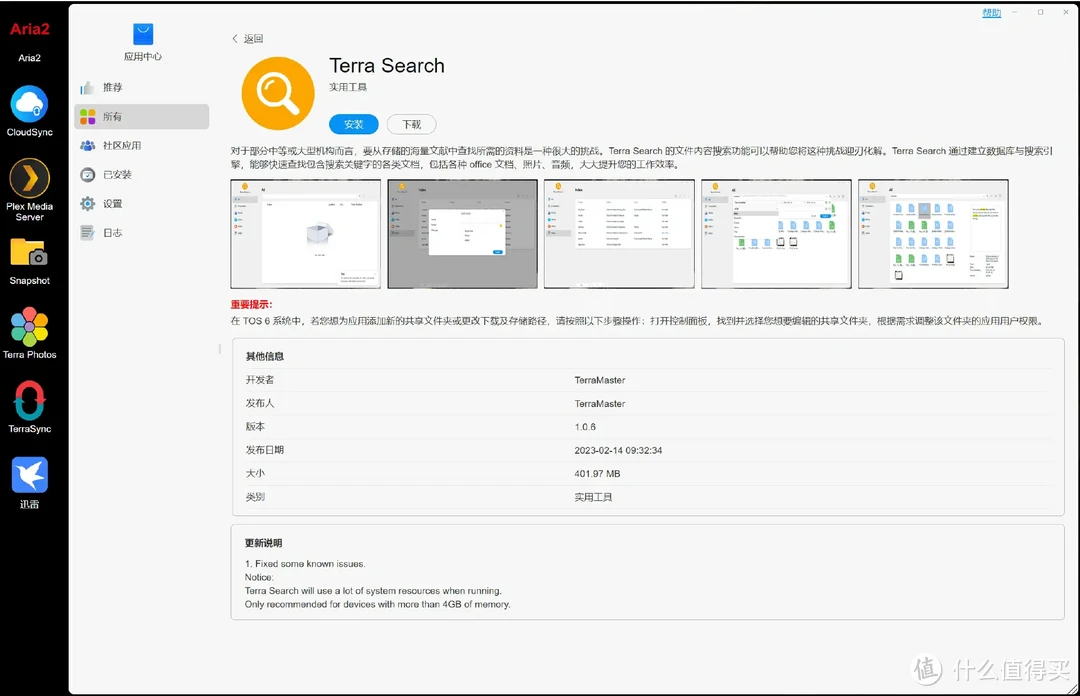Open the second thumbnail with dark dialog
Viewport: 1080px width, 696px height.
click(x=462, y=234)
